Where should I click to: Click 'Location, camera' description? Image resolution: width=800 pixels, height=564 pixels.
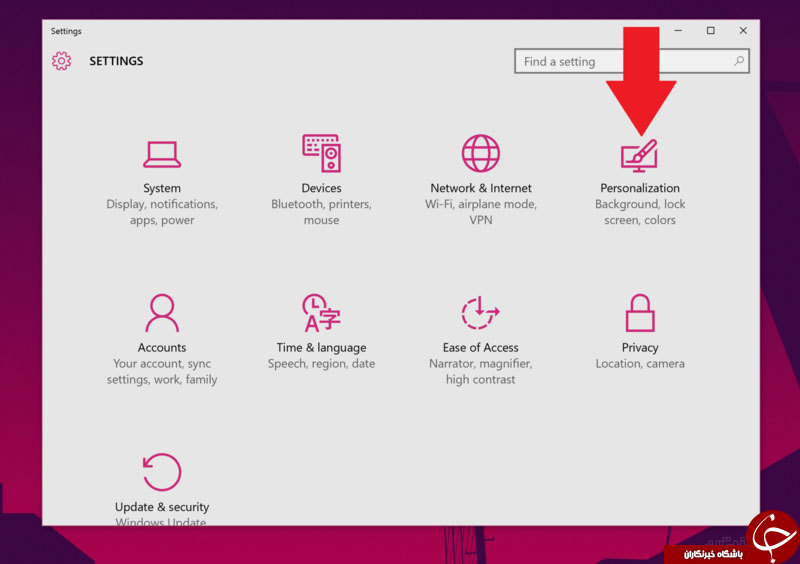coord(640,363)
